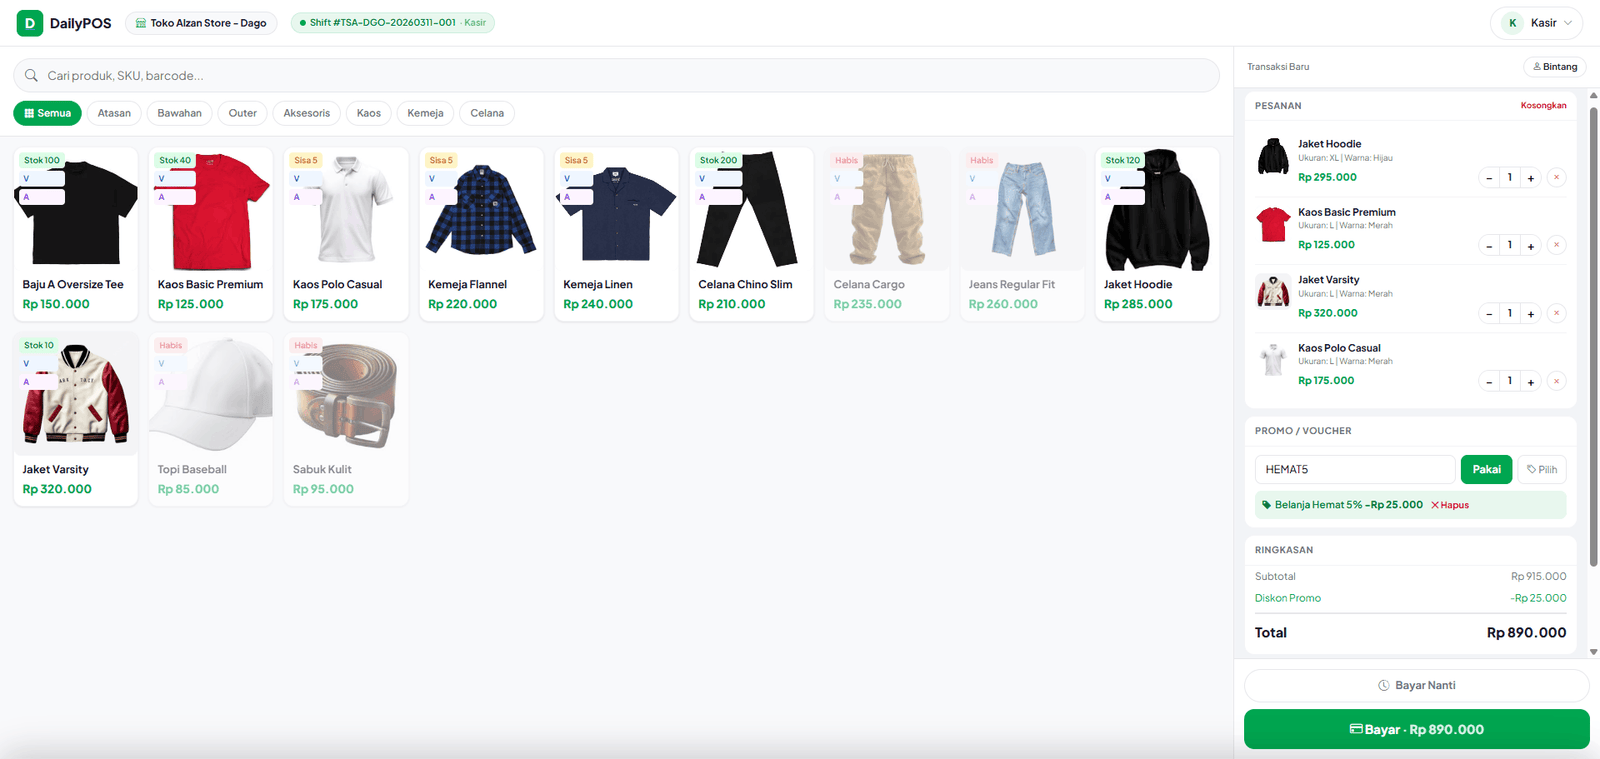Open the Toko Alzan Store - Dago selector
This screenshot has width=1600, height=759.
201,23
